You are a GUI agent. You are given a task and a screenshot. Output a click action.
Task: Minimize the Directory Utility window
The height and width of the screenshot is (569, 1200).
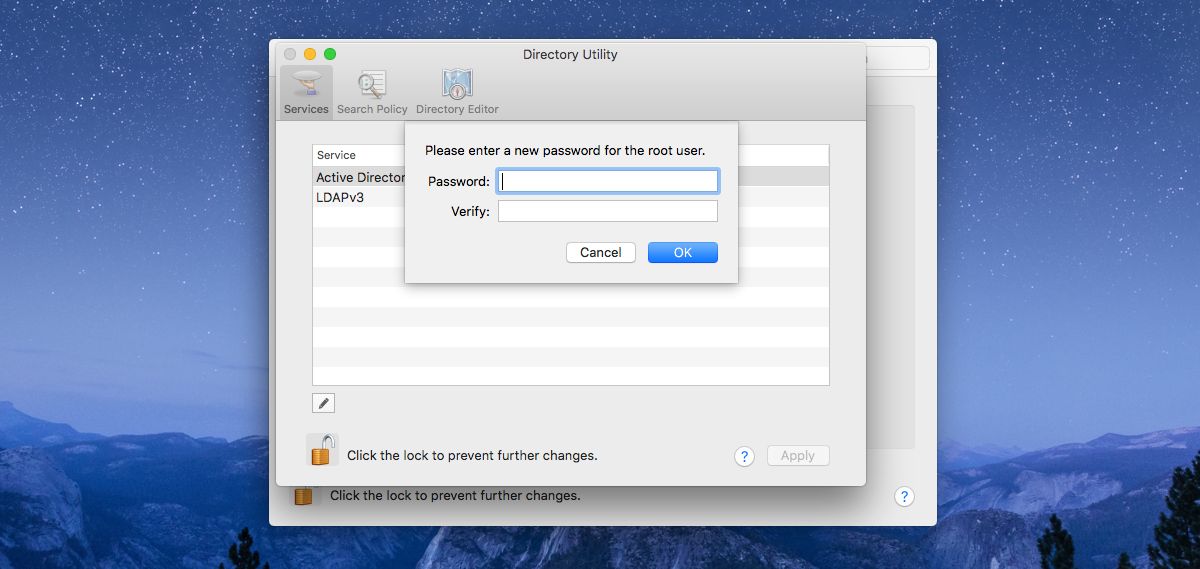(310, 54)
